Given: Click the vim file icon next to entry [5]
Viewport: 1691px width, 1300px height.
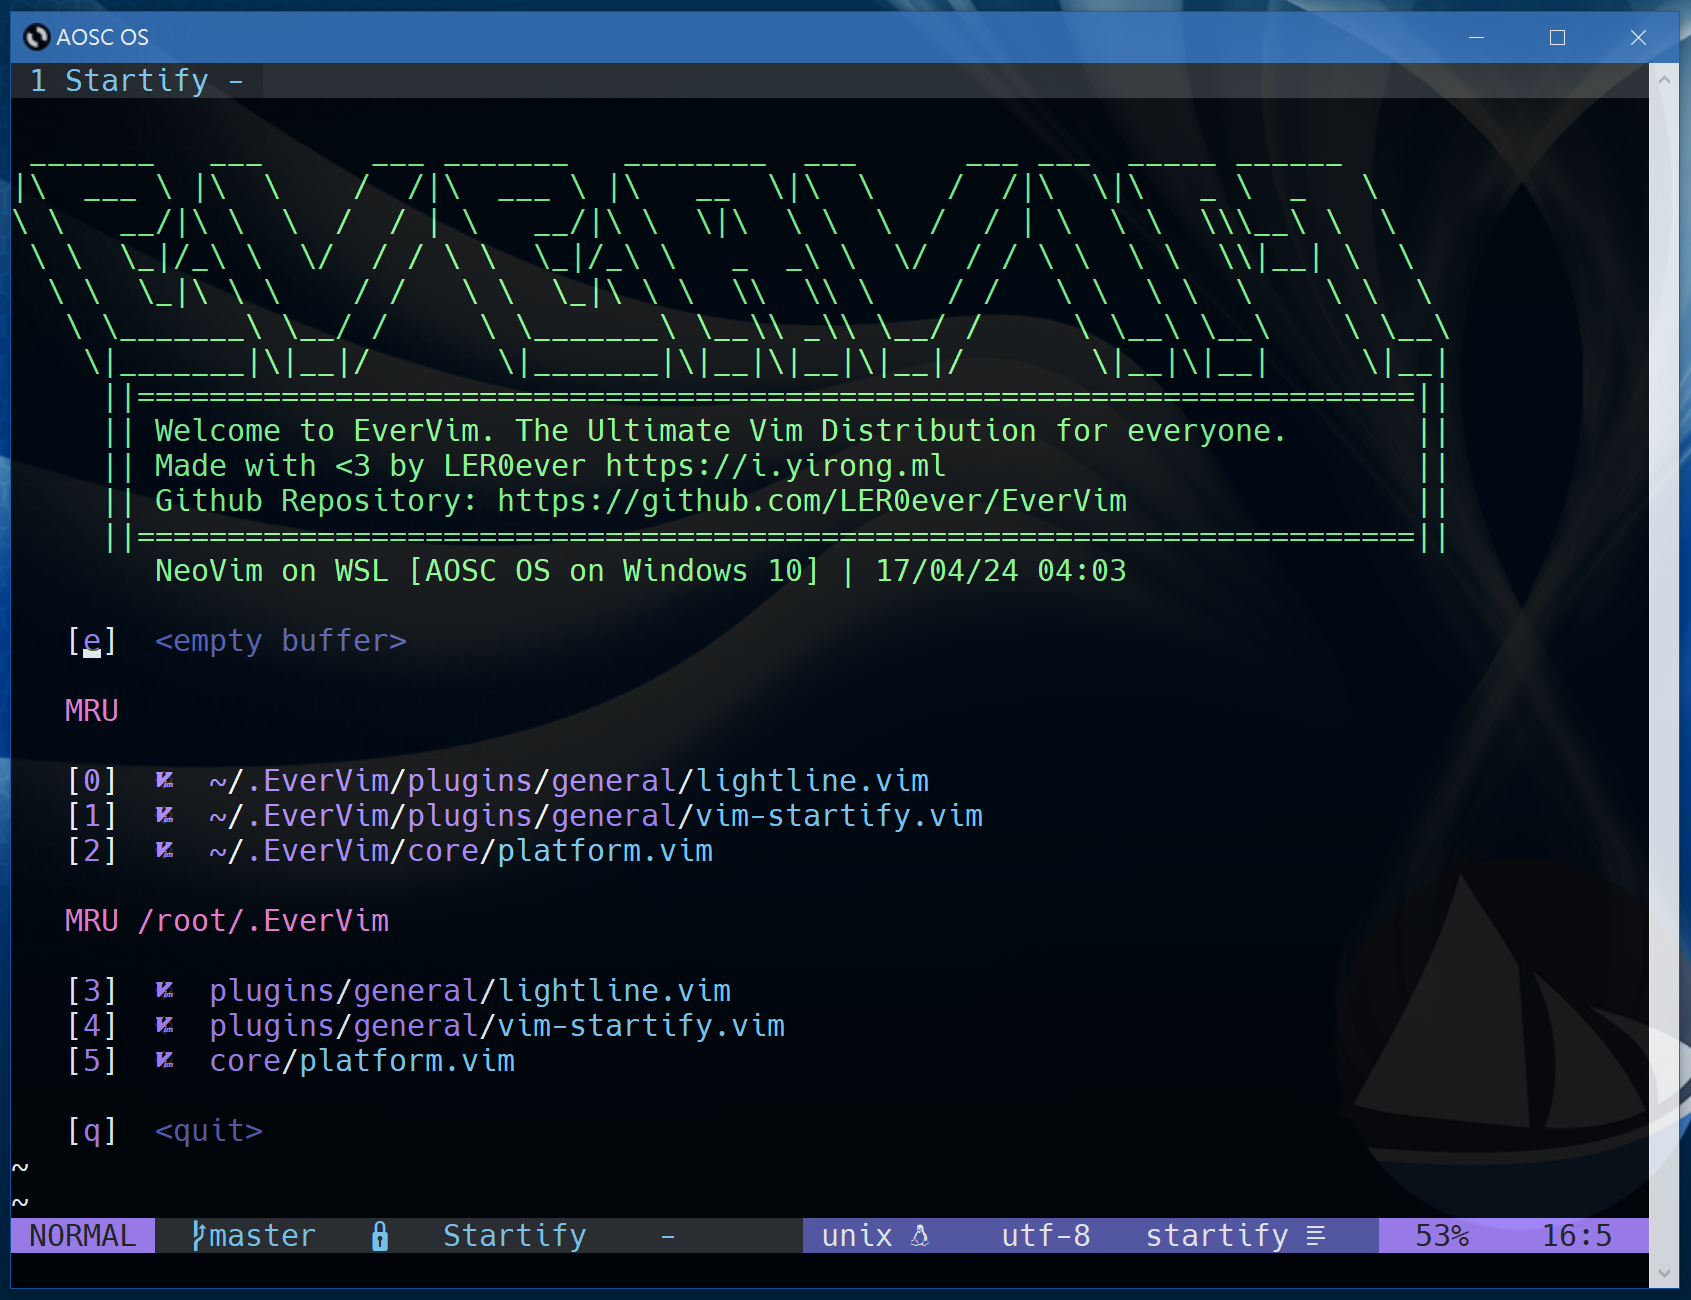Looking at the screenshot, I should click(165, 1060).
